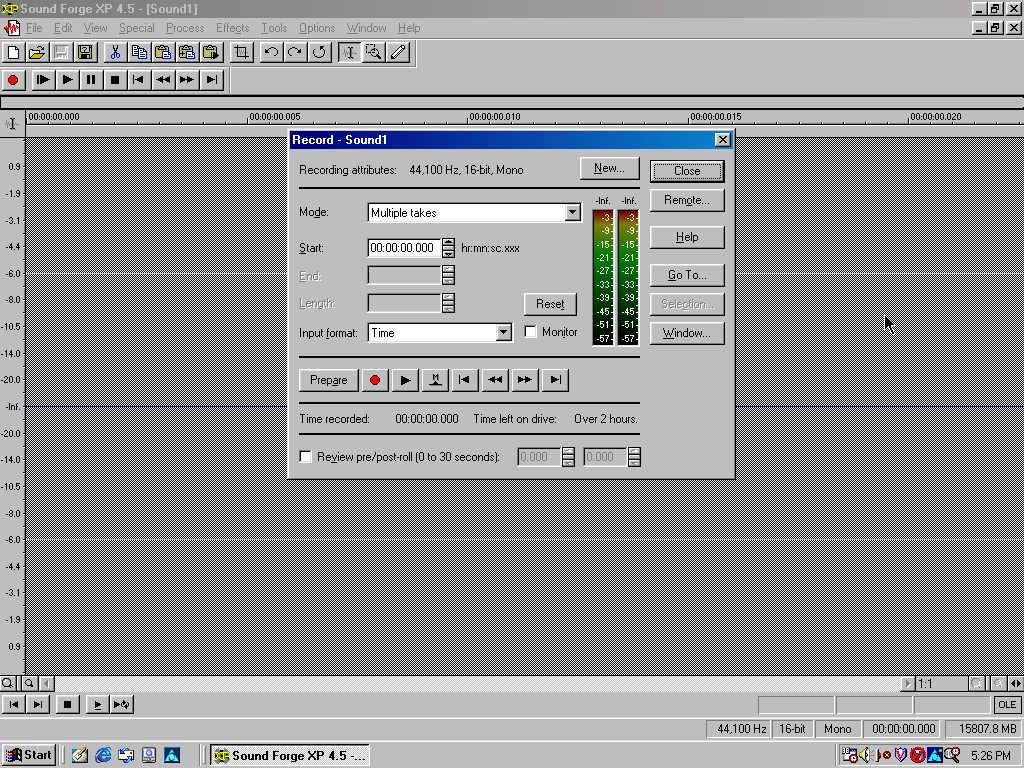Open the Input format dropdown
Image resolution: width=1024 pixels, height=768 pixels.
point(503,333)
